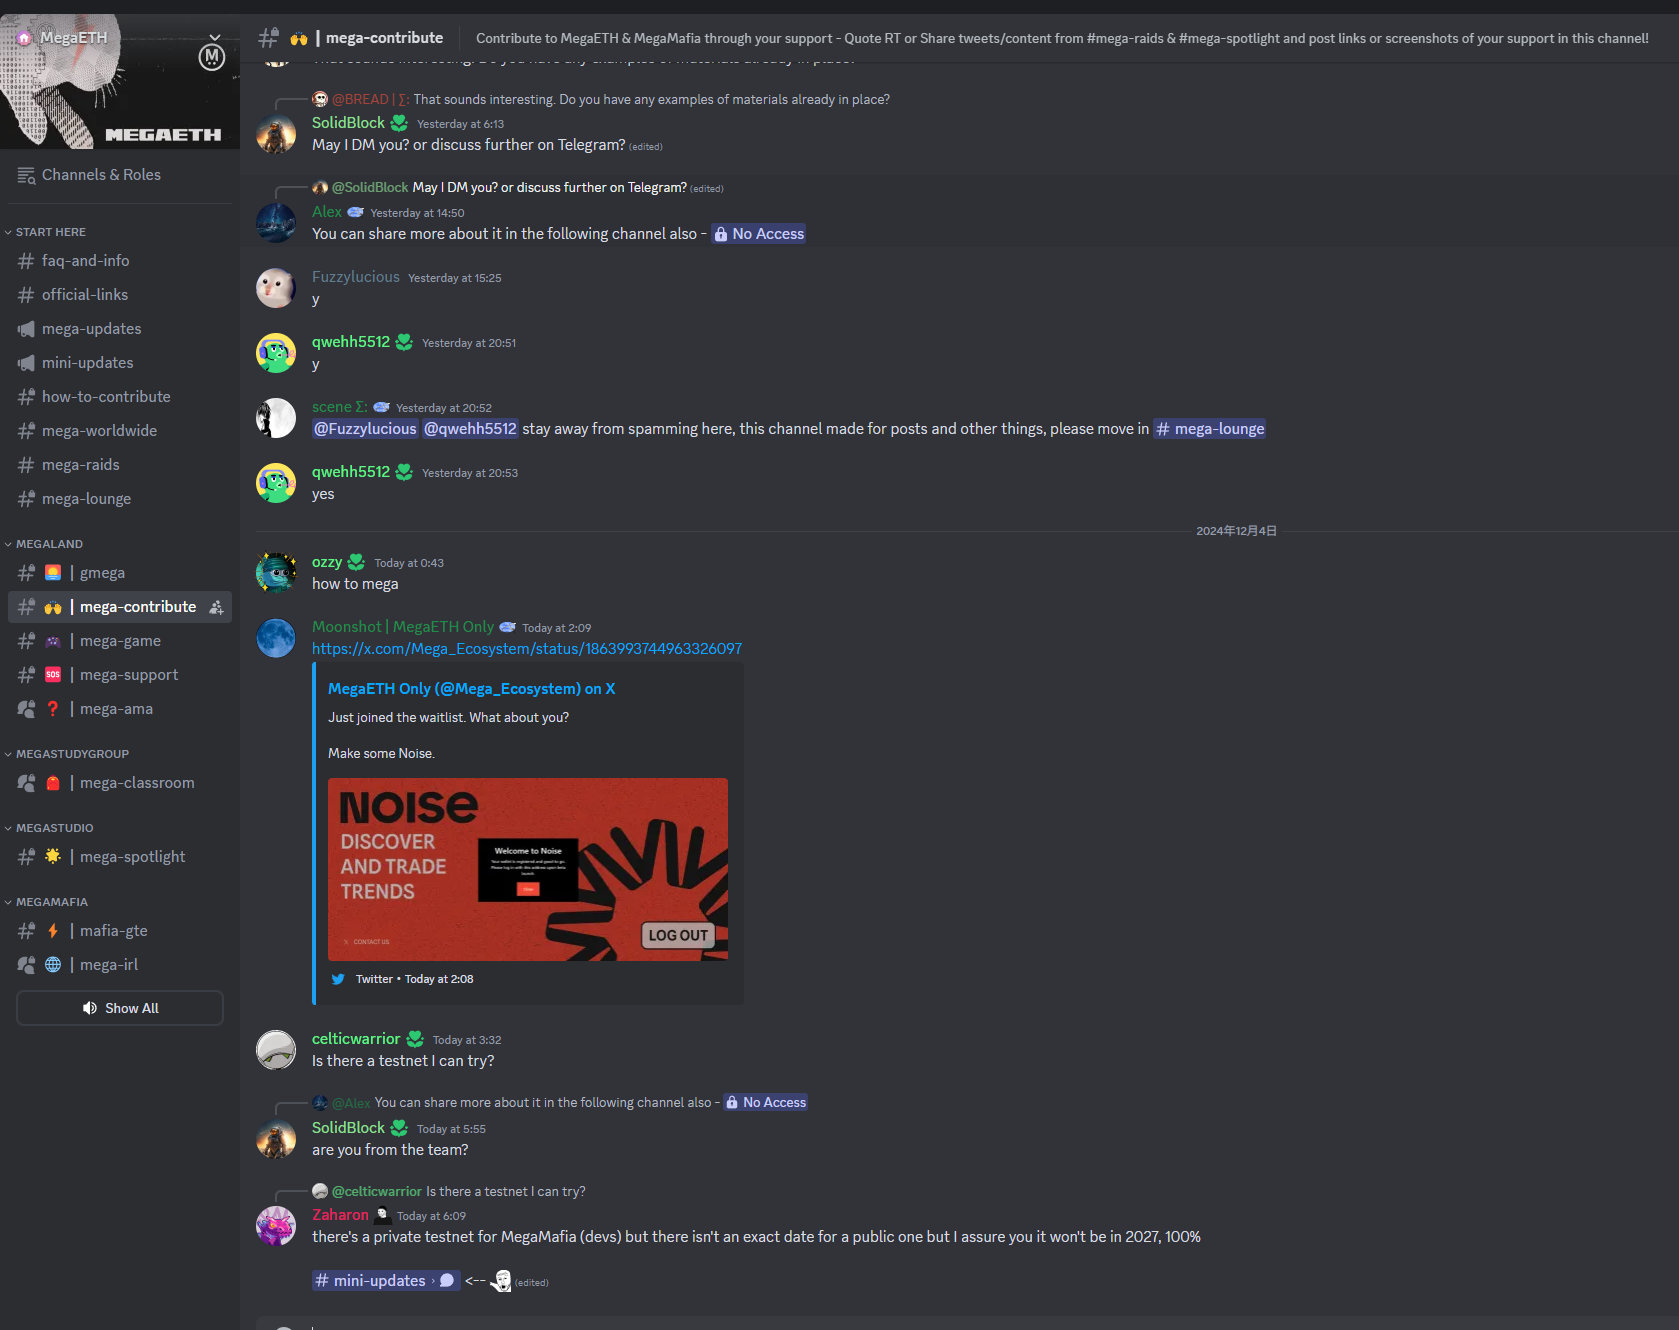The image size is (1679, 1330).
Task: Collapse the MEGAMAFIA category
Action: [46, 902]
